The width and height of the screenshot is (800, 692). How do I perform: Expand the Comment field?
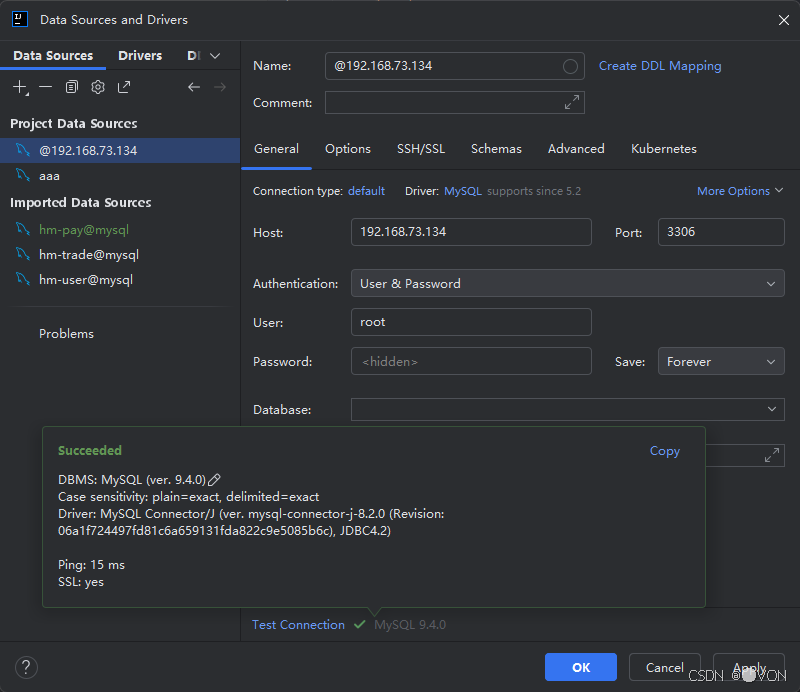(x=571, y=102)
